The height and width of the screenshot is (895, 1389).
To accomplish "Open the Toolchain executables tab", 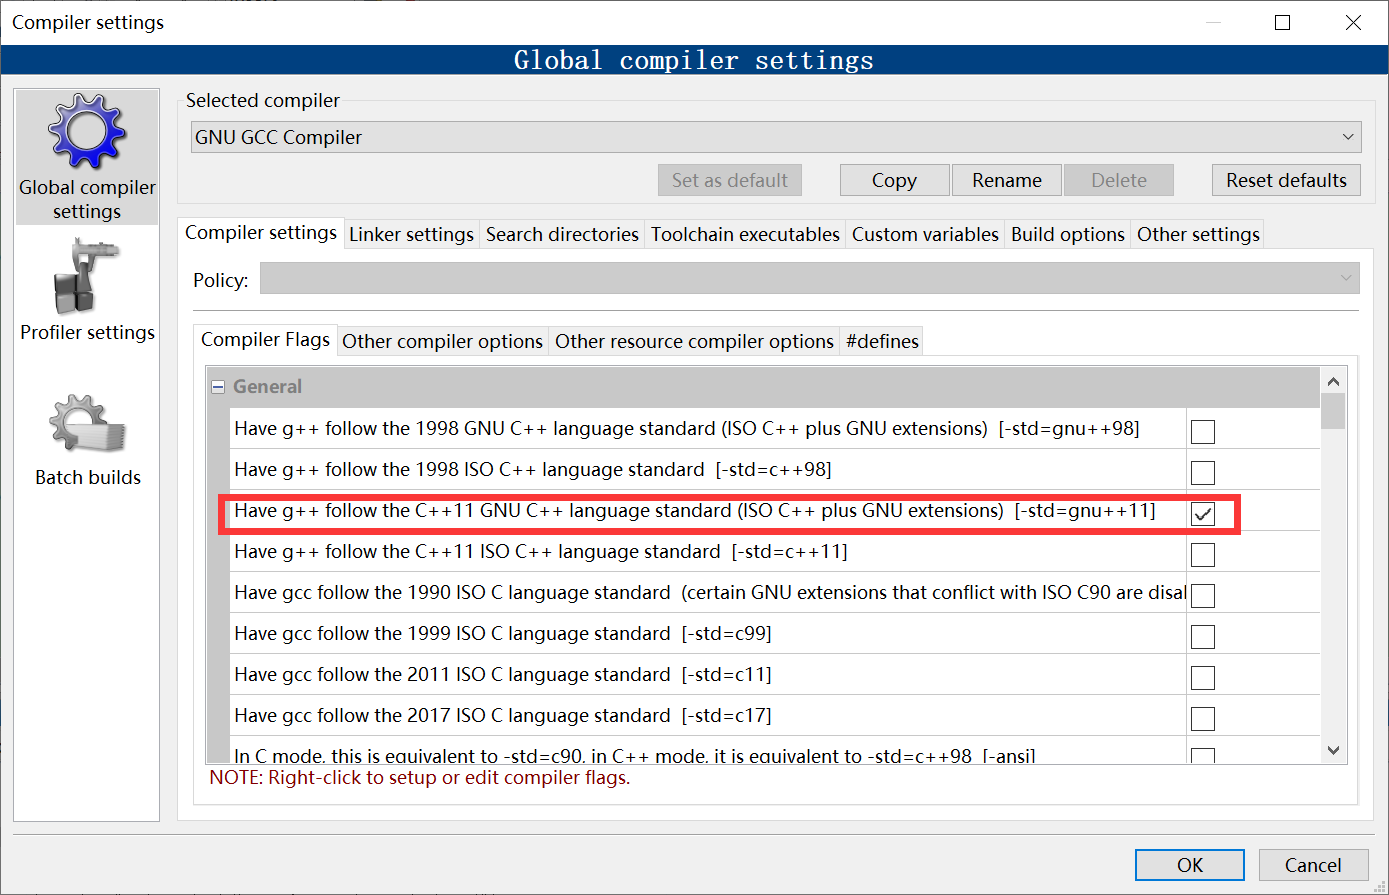I will pos(745,234).
